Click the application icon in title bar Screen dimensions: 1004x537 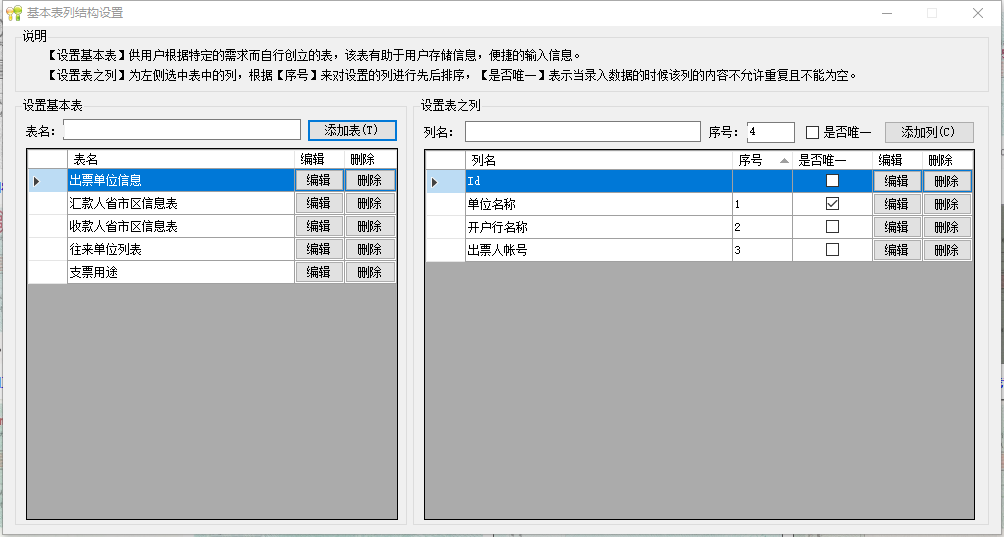(13, 13)
